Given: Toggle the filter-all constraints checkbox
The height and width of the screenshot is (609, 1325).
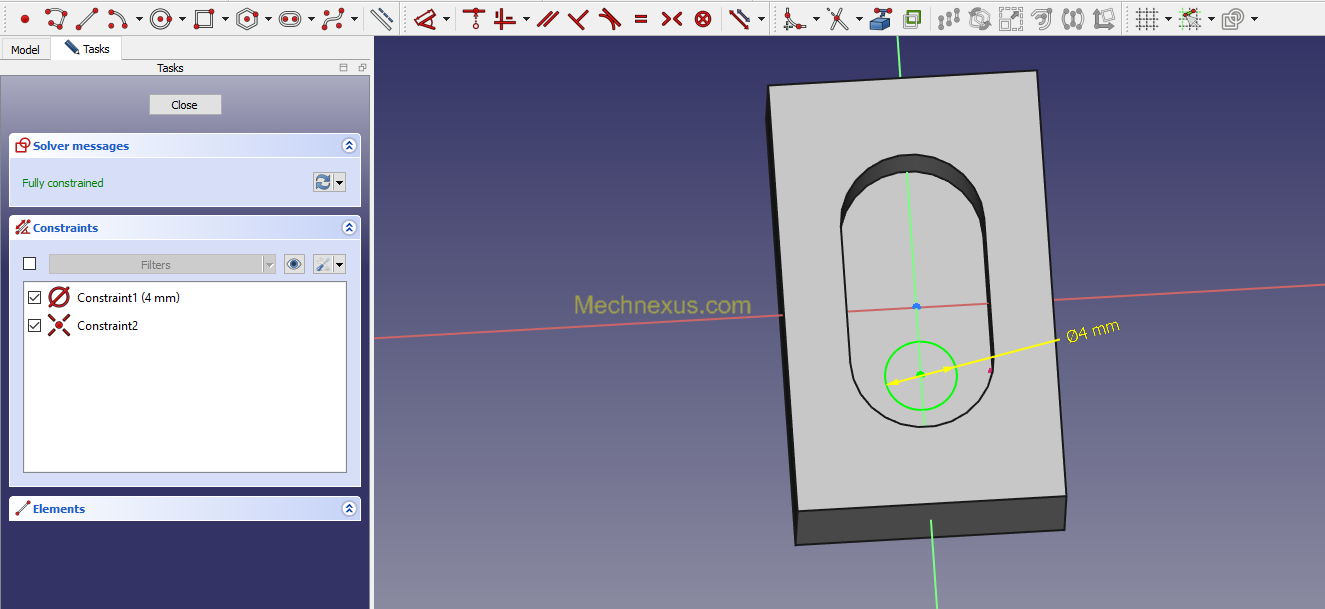Looking at the screenshot, I should (30, 264).
